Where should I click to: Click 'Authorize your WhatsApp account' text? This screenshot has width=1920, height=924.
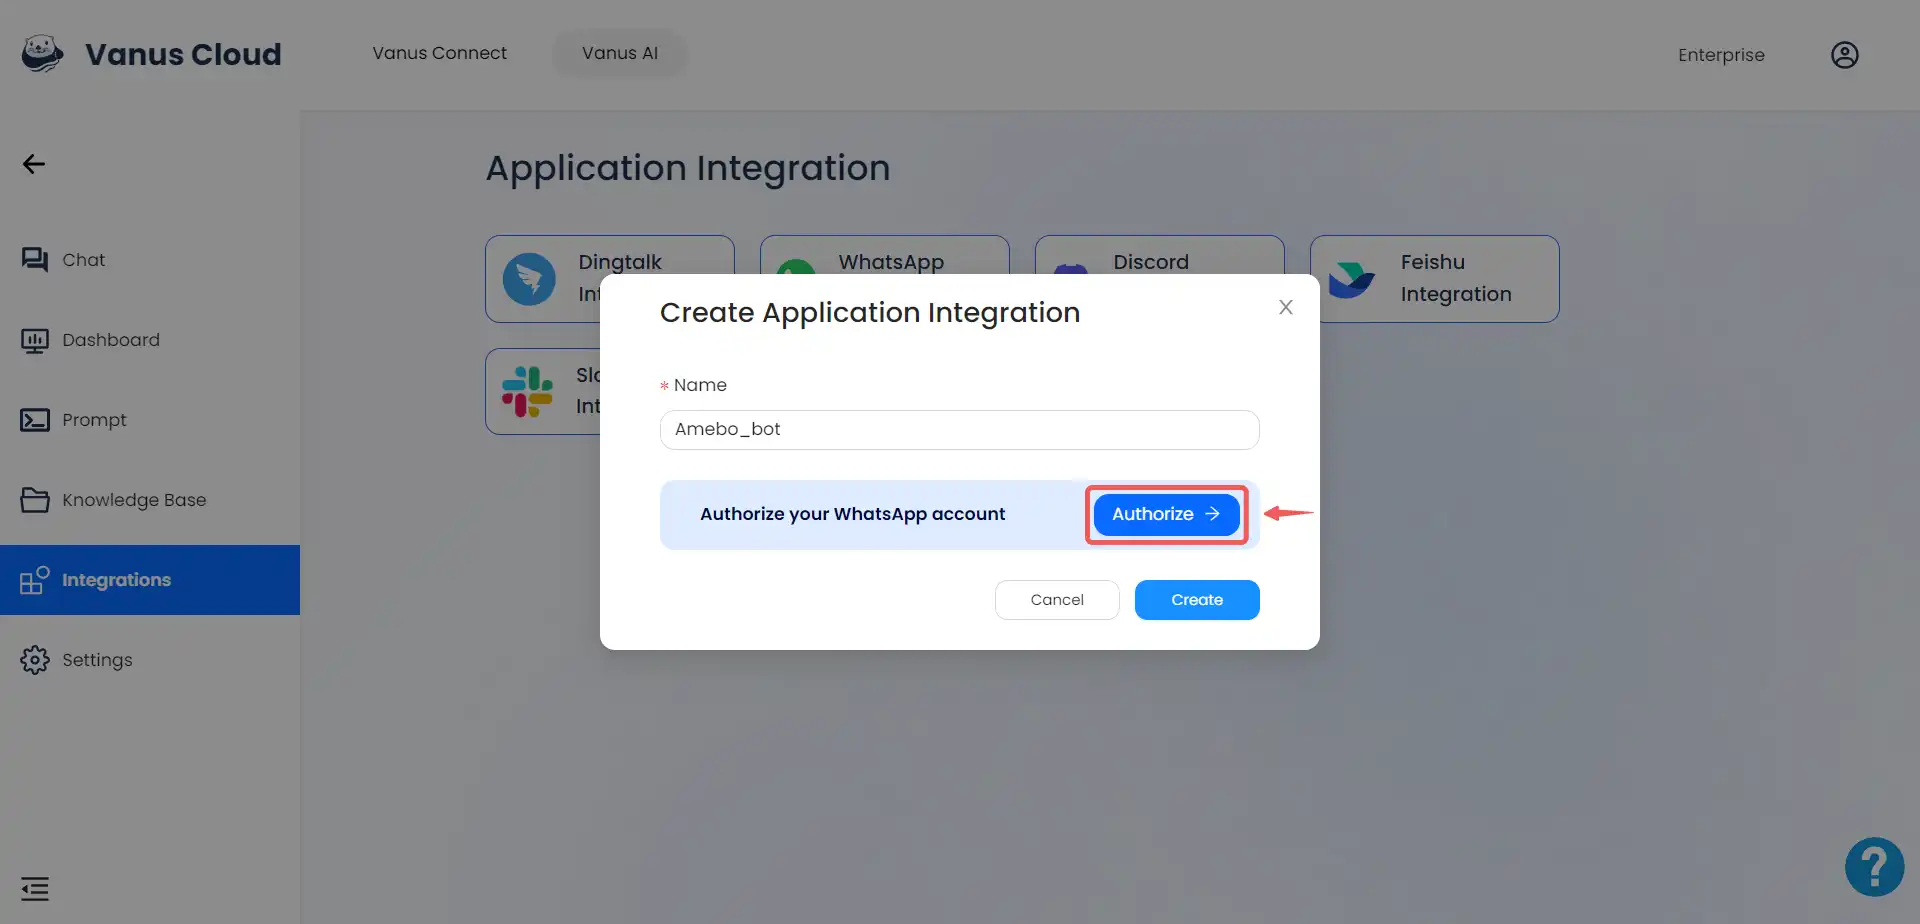pyautogui.click(x=853, y=514)
